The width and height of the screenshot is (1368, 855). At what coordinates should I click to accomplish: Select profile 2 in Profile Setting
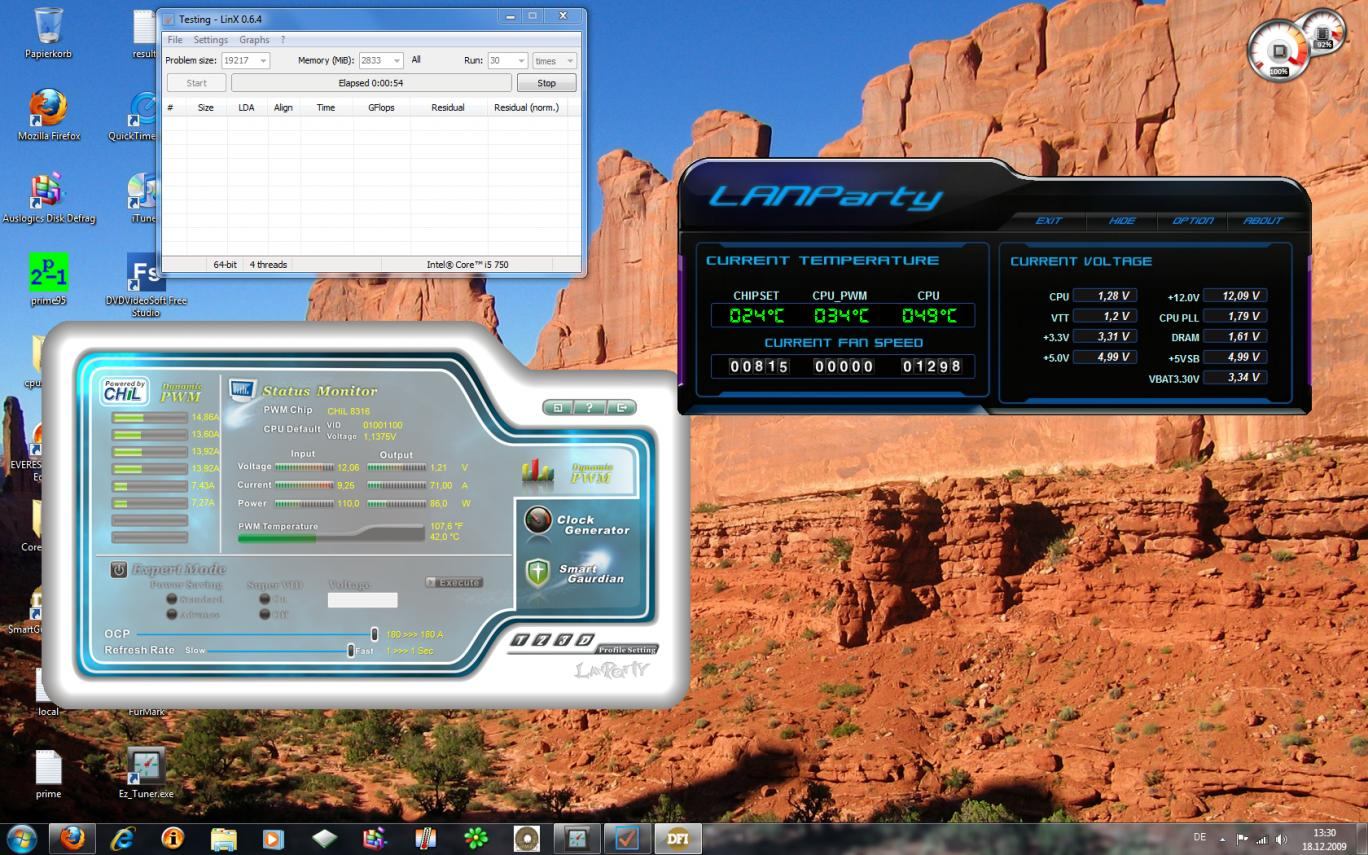(542, 640)
